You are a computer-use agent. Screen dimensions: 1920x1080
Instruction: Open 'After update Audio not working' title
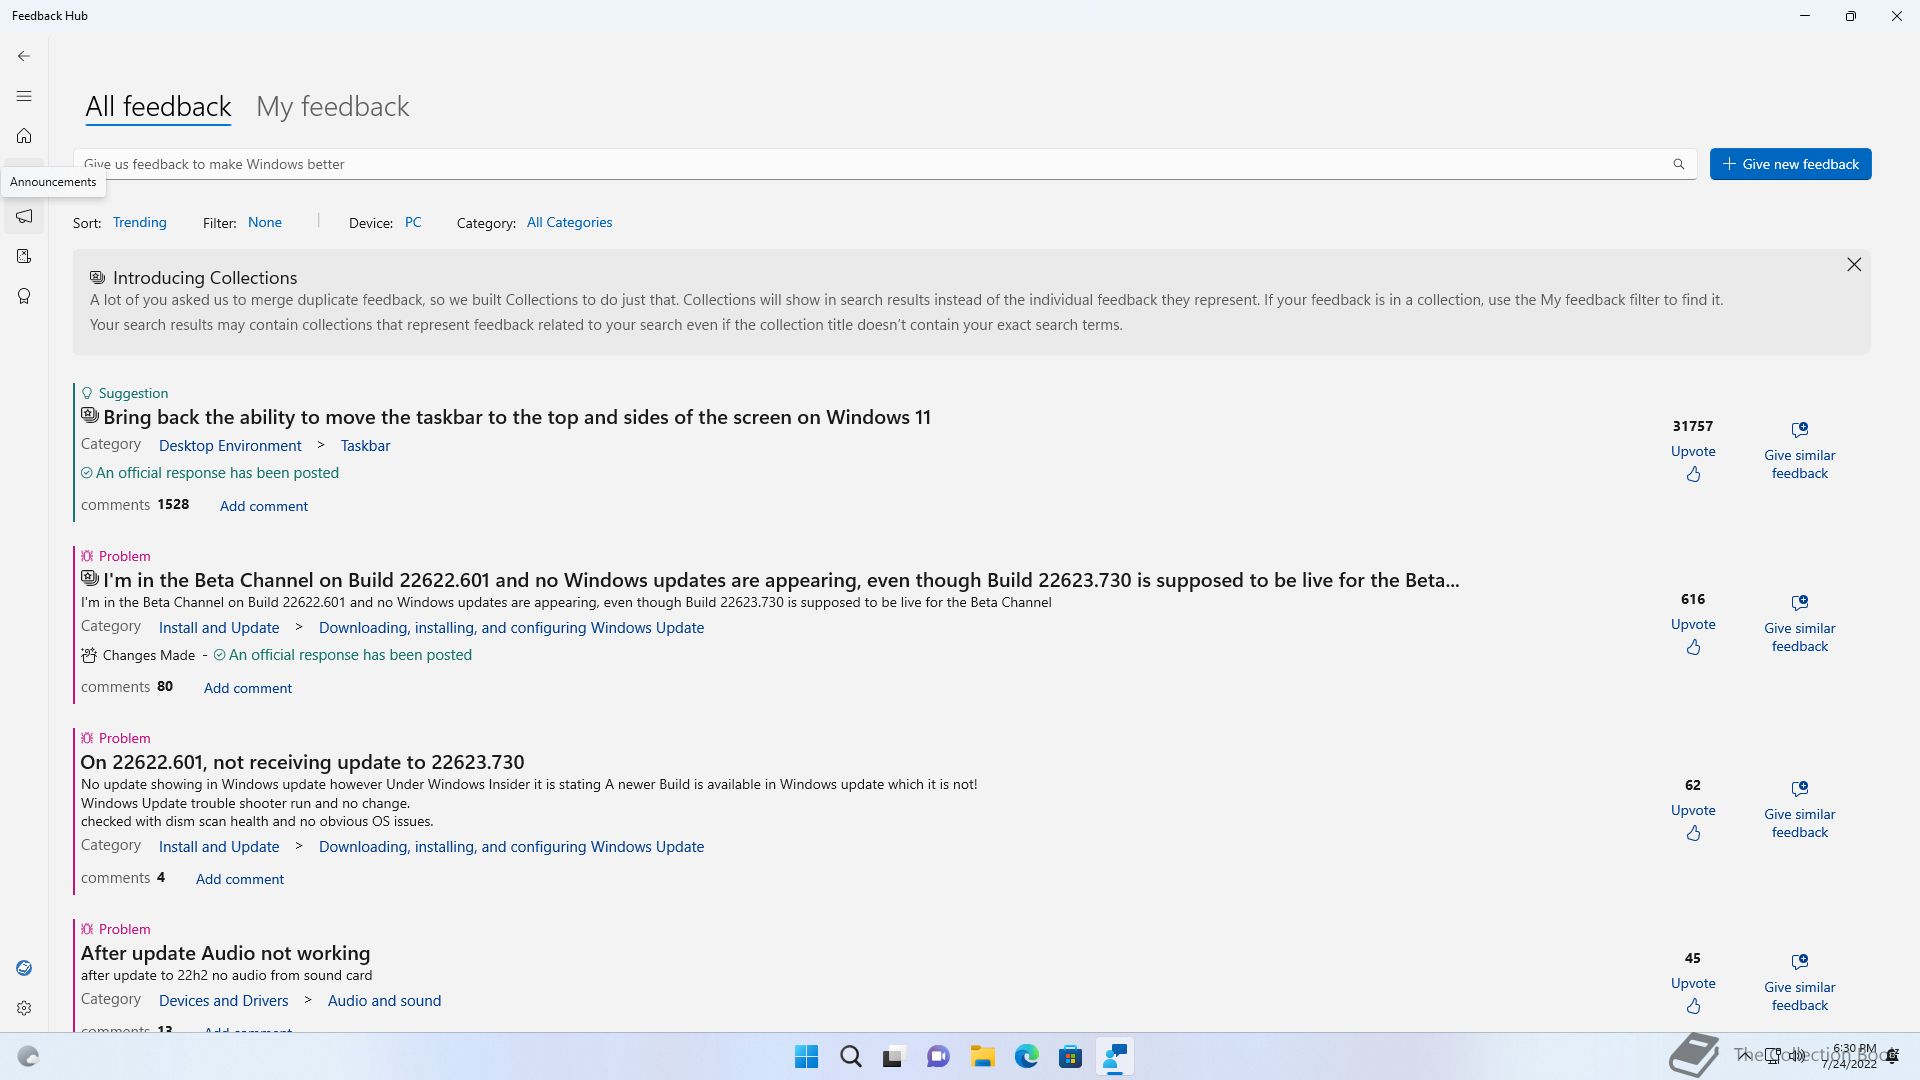225,953
